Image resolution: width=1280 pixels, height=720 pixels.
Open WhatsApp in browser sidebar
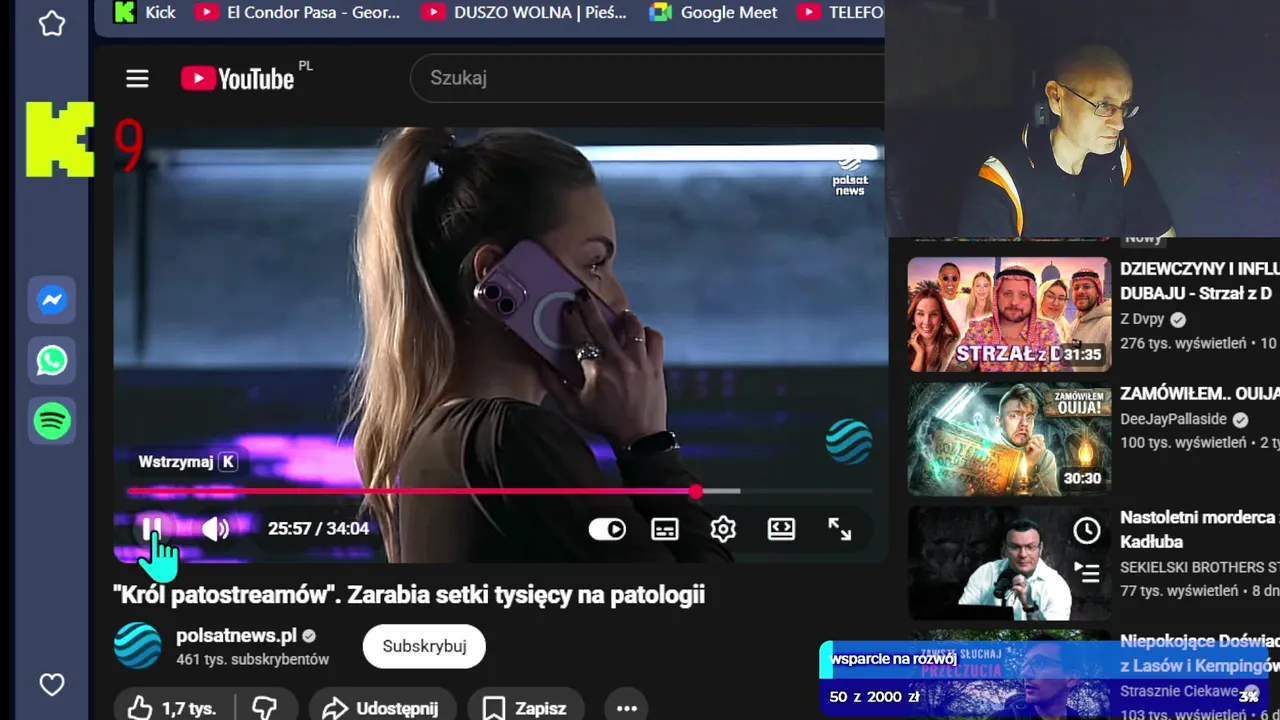click(x=52, y=360)
